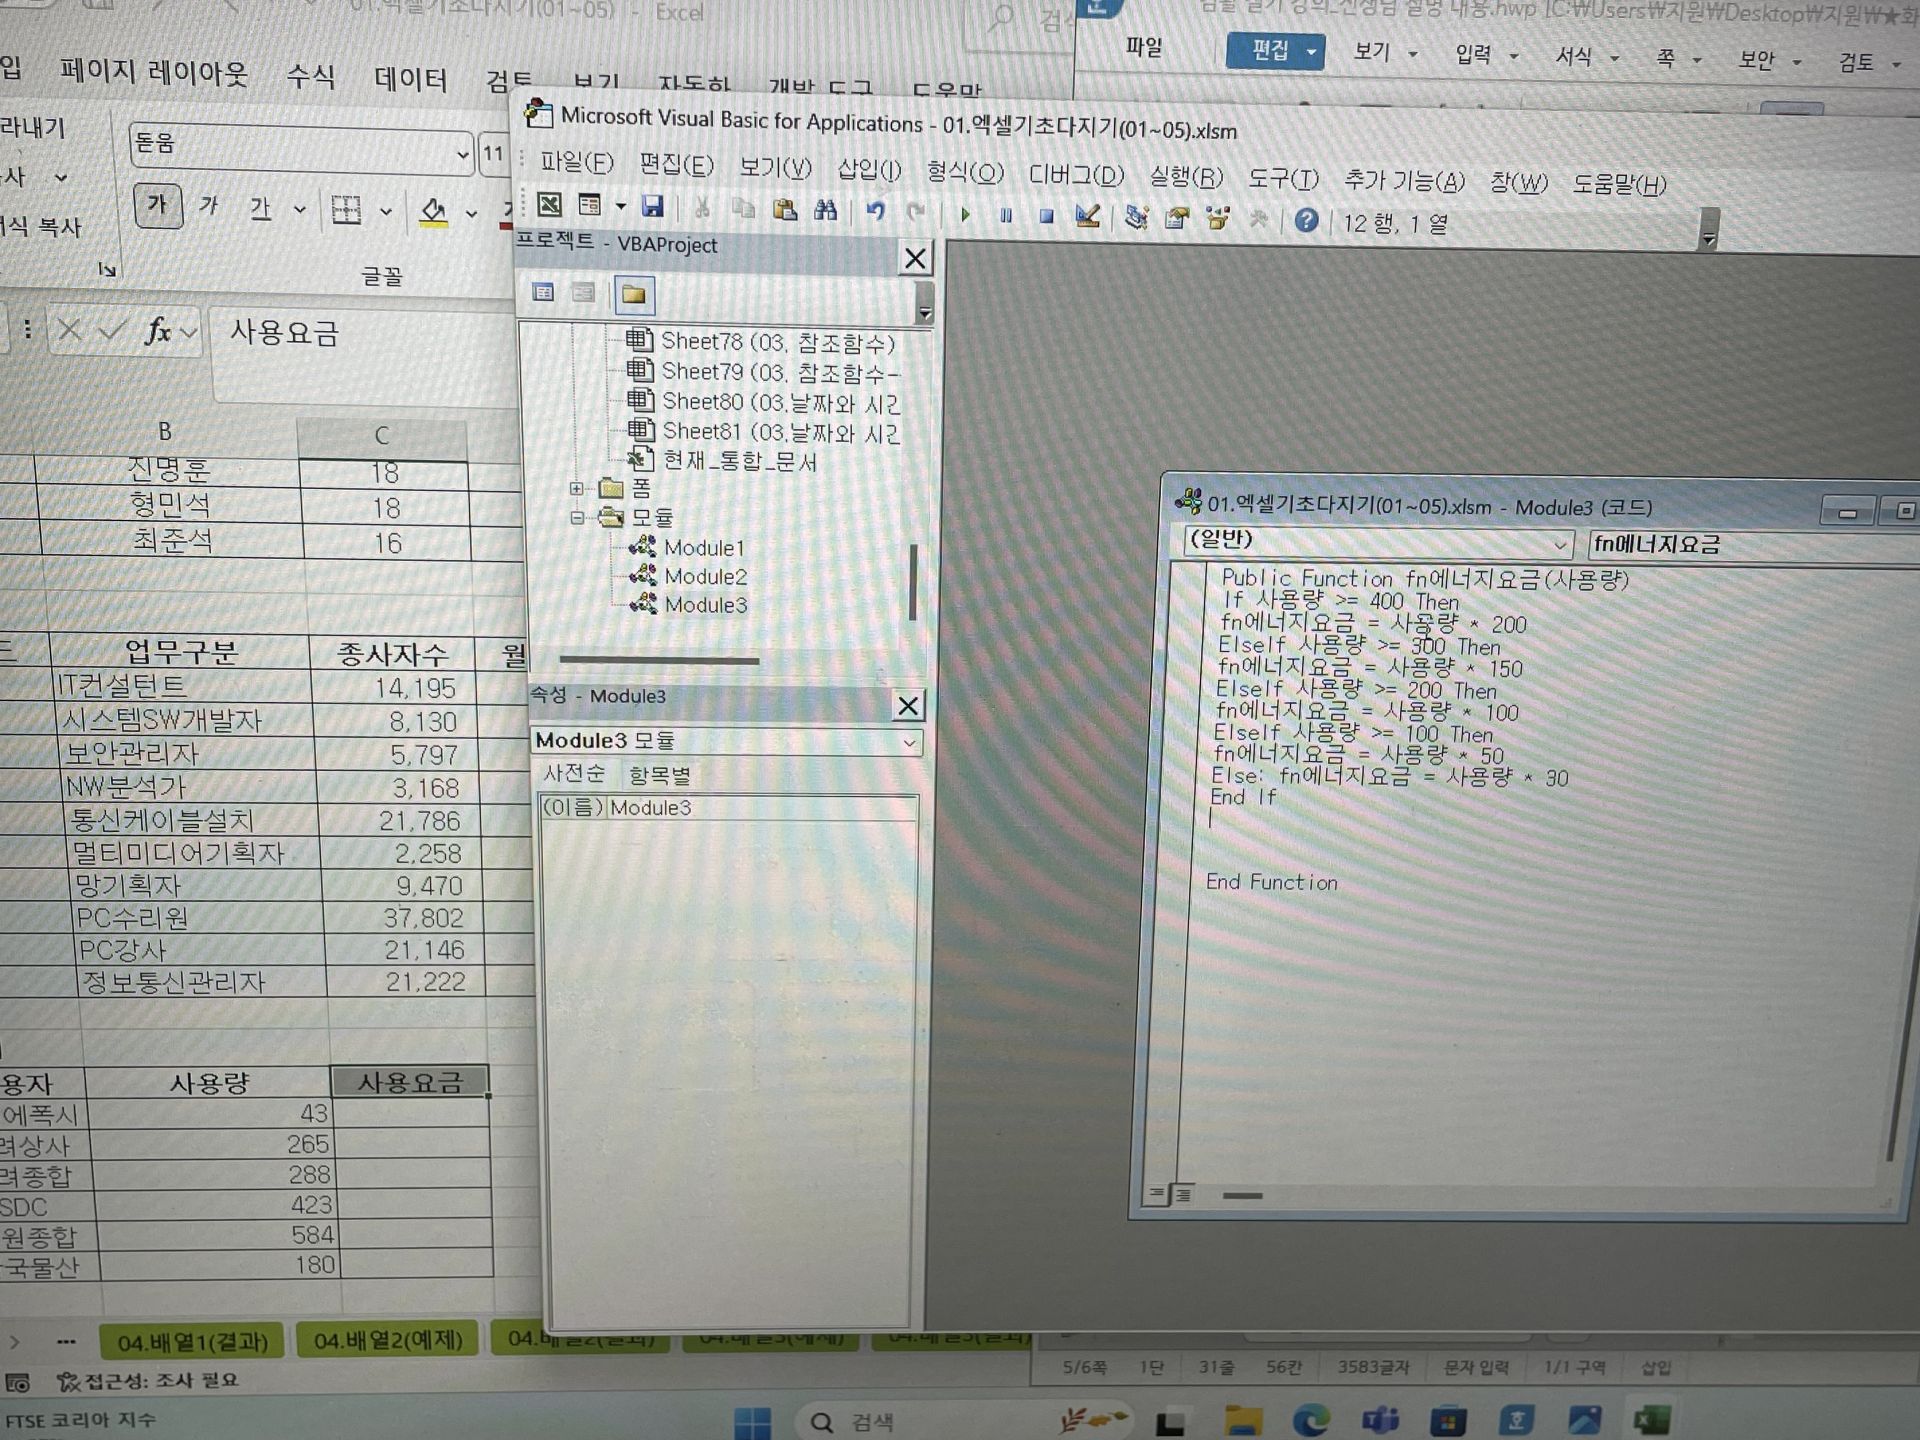This screenshot has height=1440, width=1920.
Task: Click the Reset stop square icon
Action: (x=1046, y=216)
